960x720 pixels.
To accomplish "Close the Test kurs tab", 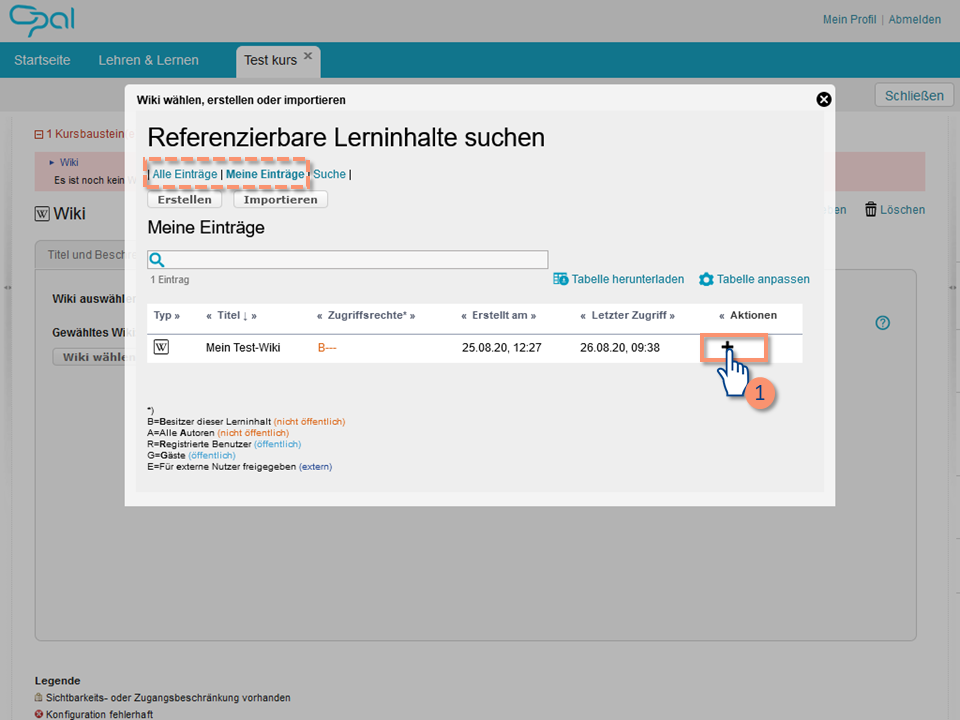I will 308,56.
